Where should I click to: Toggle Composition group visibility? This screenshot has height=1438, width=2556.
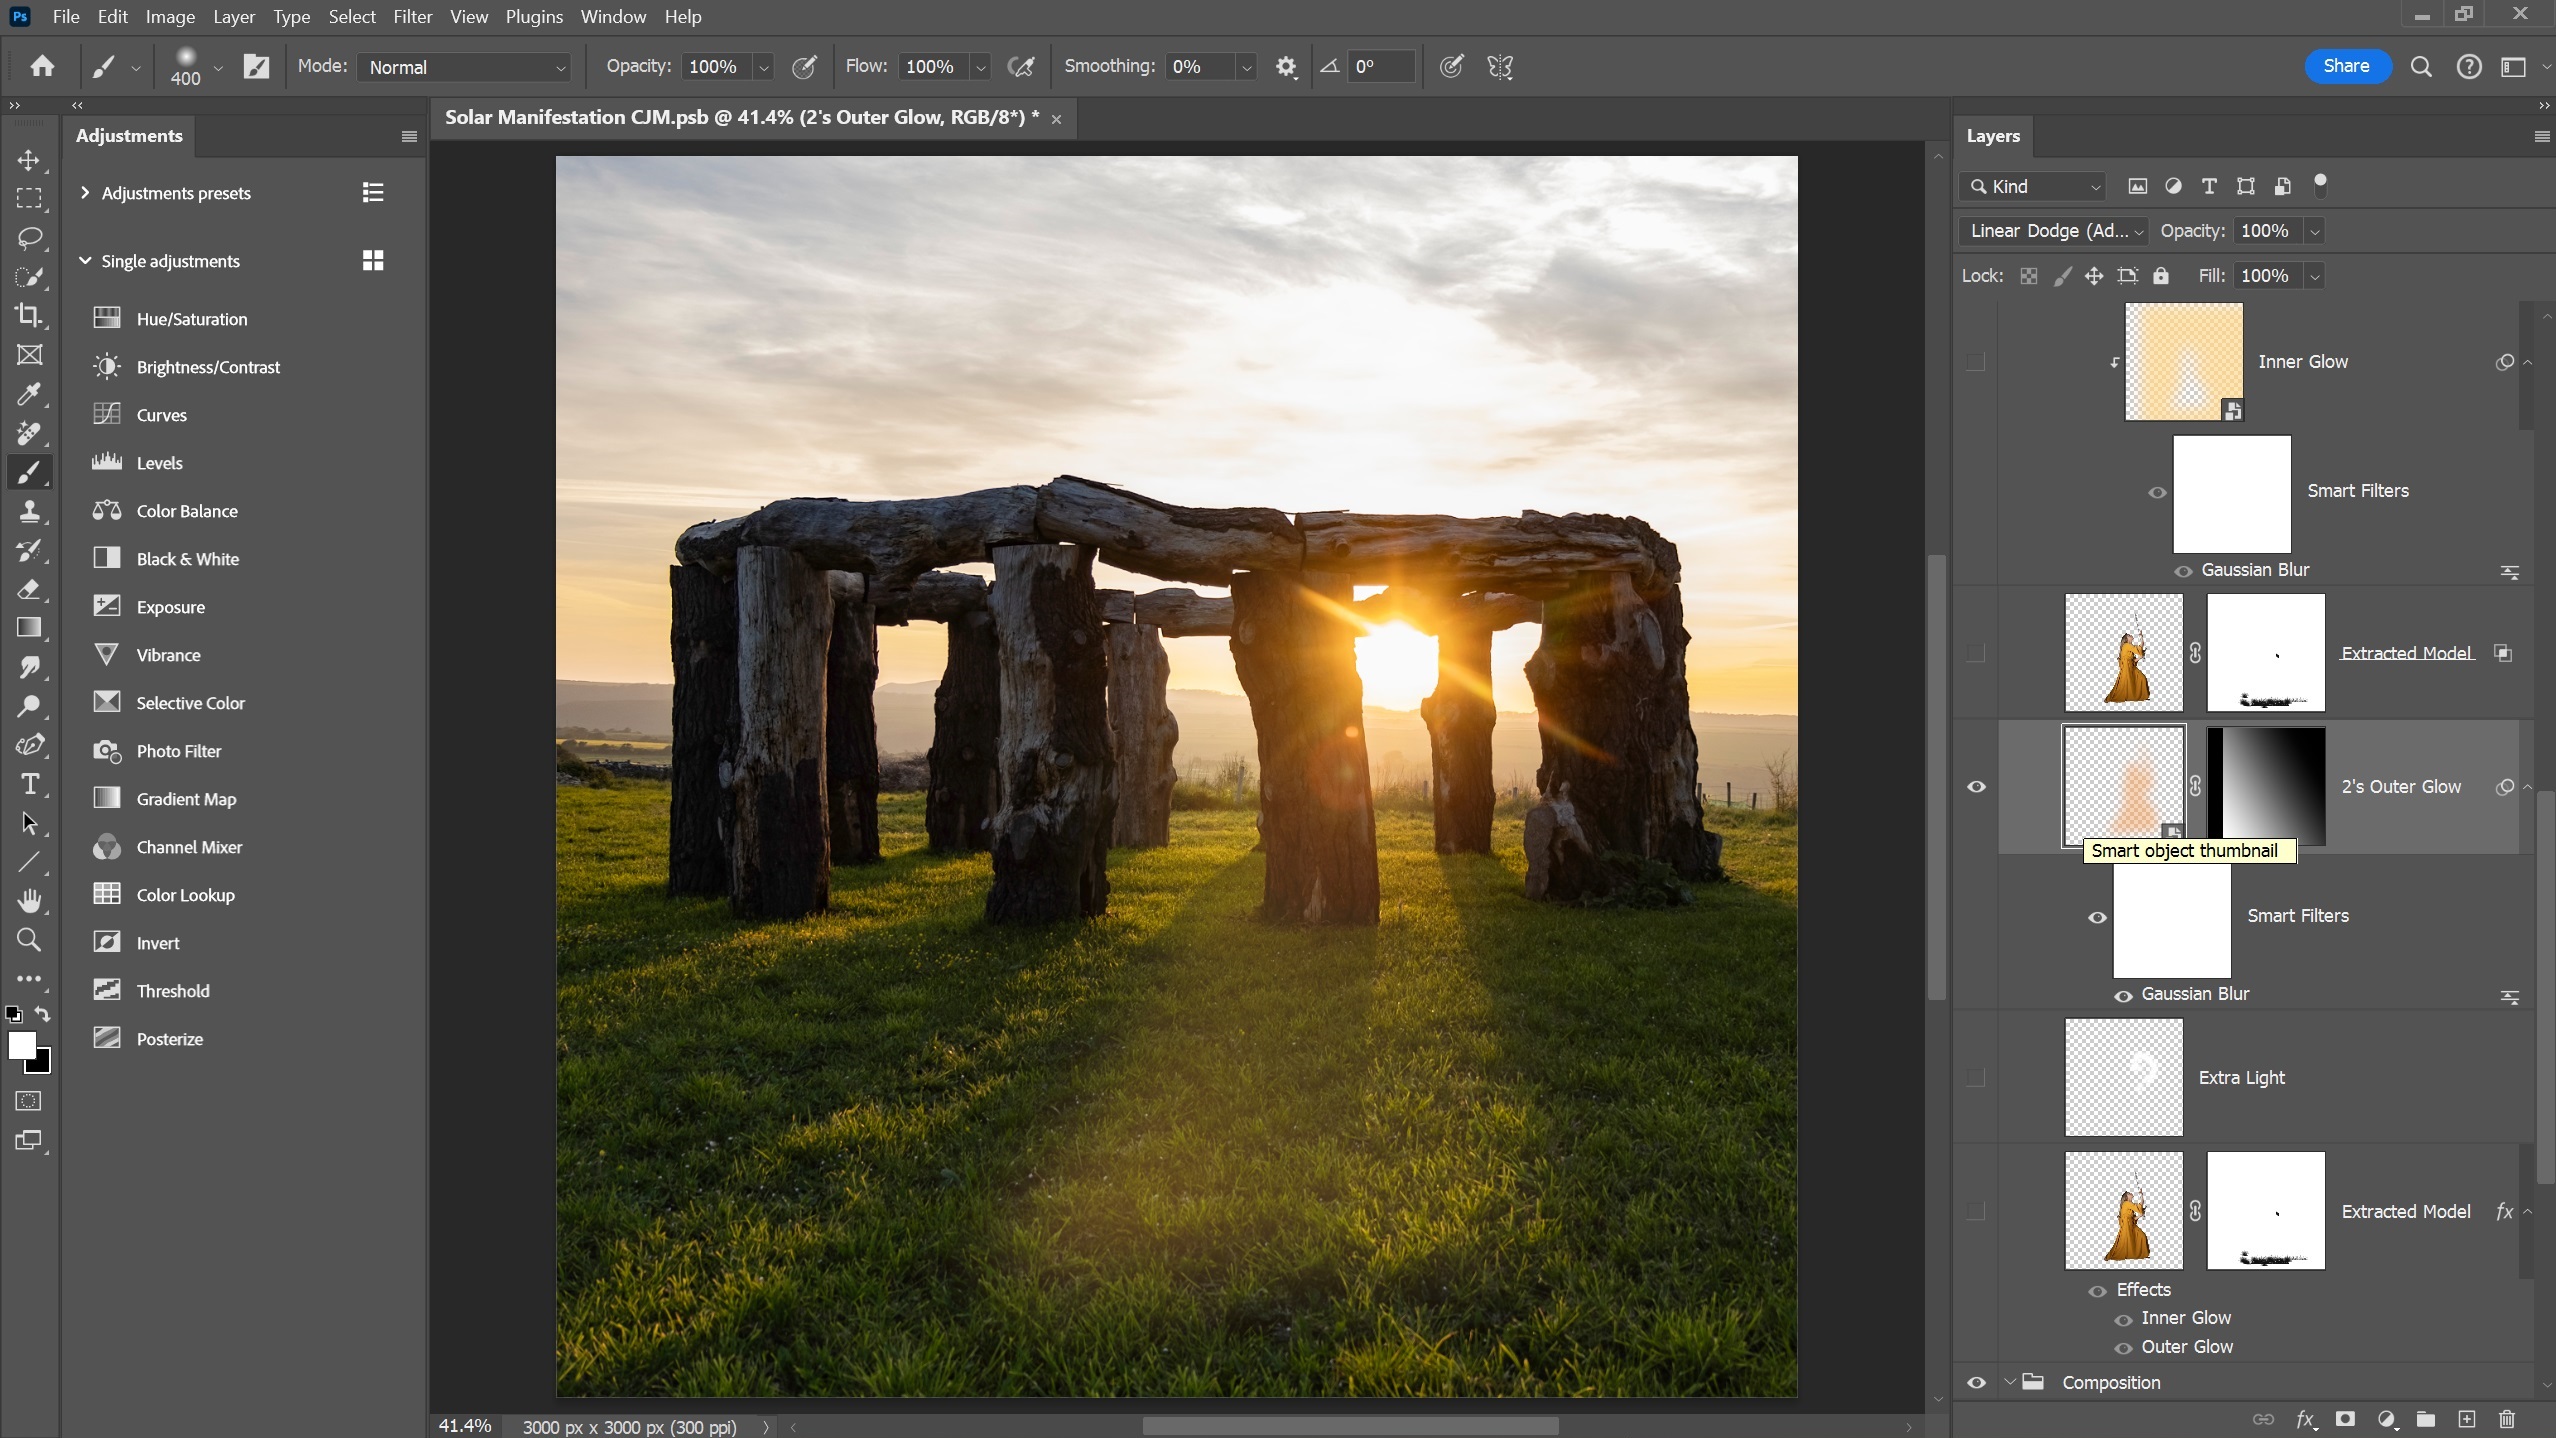click(x=1976, y=1383)
